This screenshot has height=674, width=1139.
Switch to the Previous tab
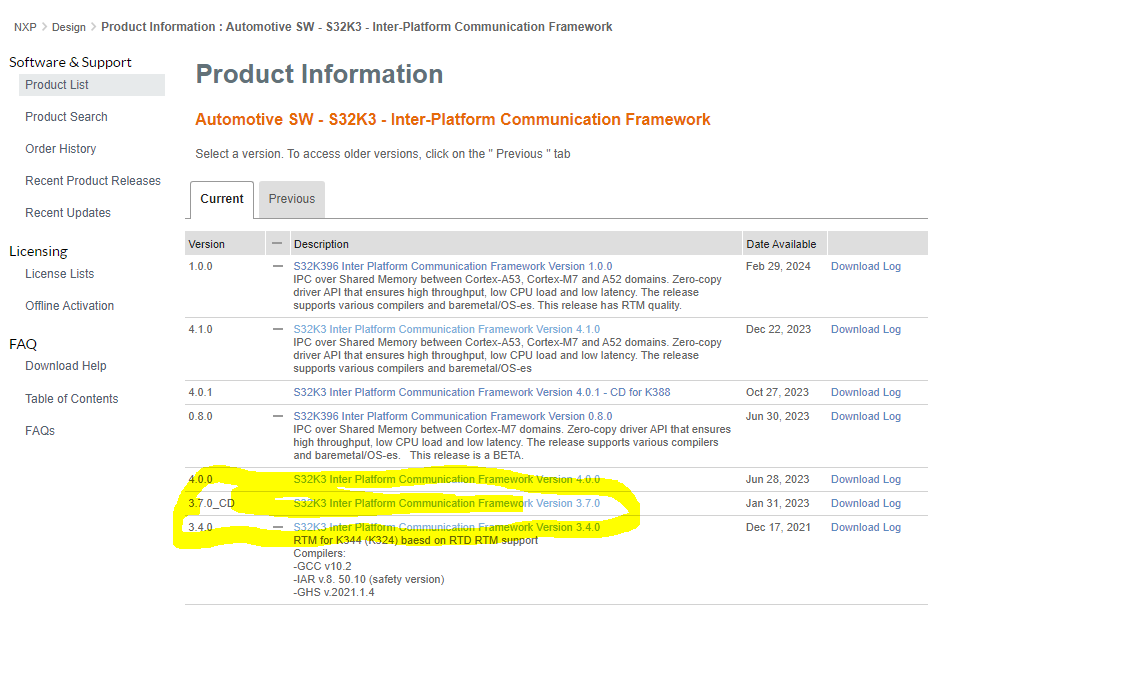(x=292, y=199)
